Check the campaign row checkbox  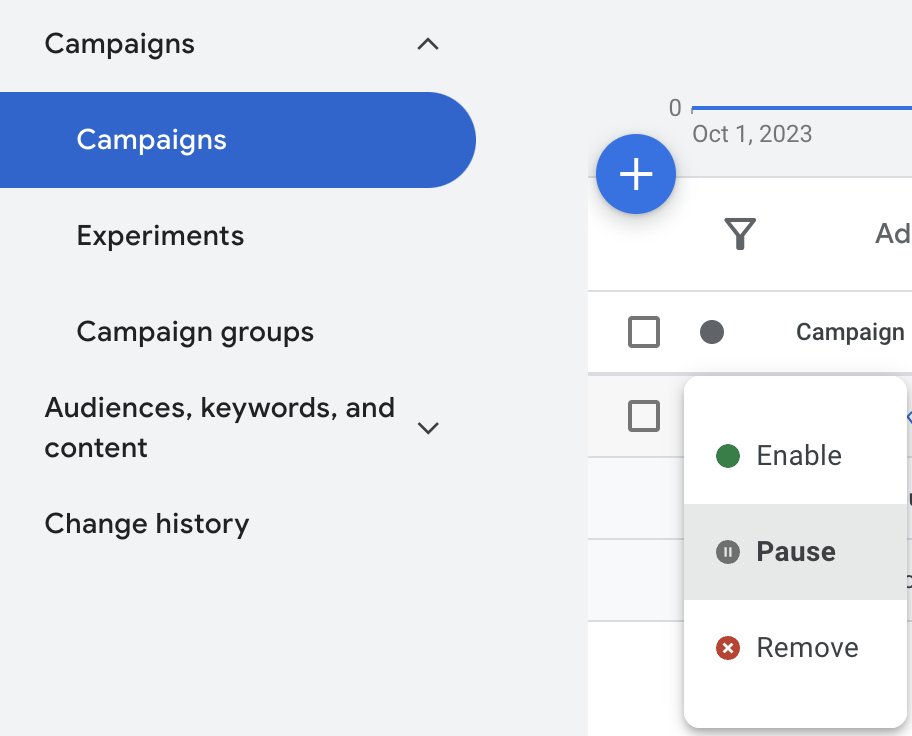(x=644, y=415)
